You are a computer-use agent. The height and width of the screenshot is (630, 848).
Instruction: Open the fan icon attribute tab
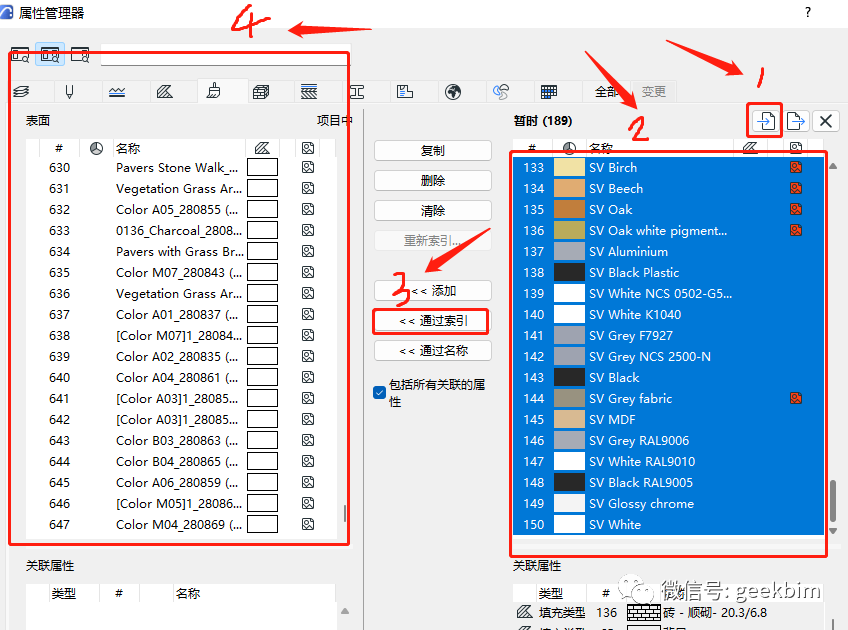click(x=501, y=92)
